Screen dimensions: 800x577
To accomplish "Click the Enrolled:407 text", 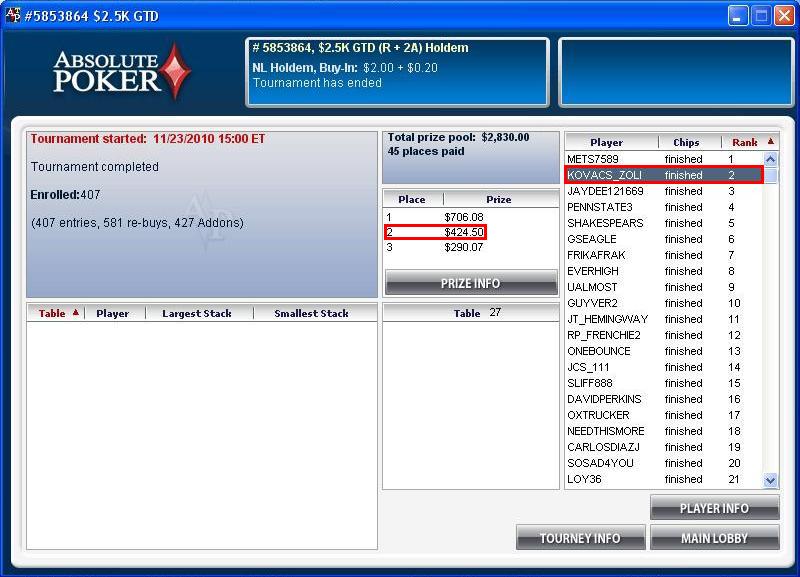I will [65, 195].
